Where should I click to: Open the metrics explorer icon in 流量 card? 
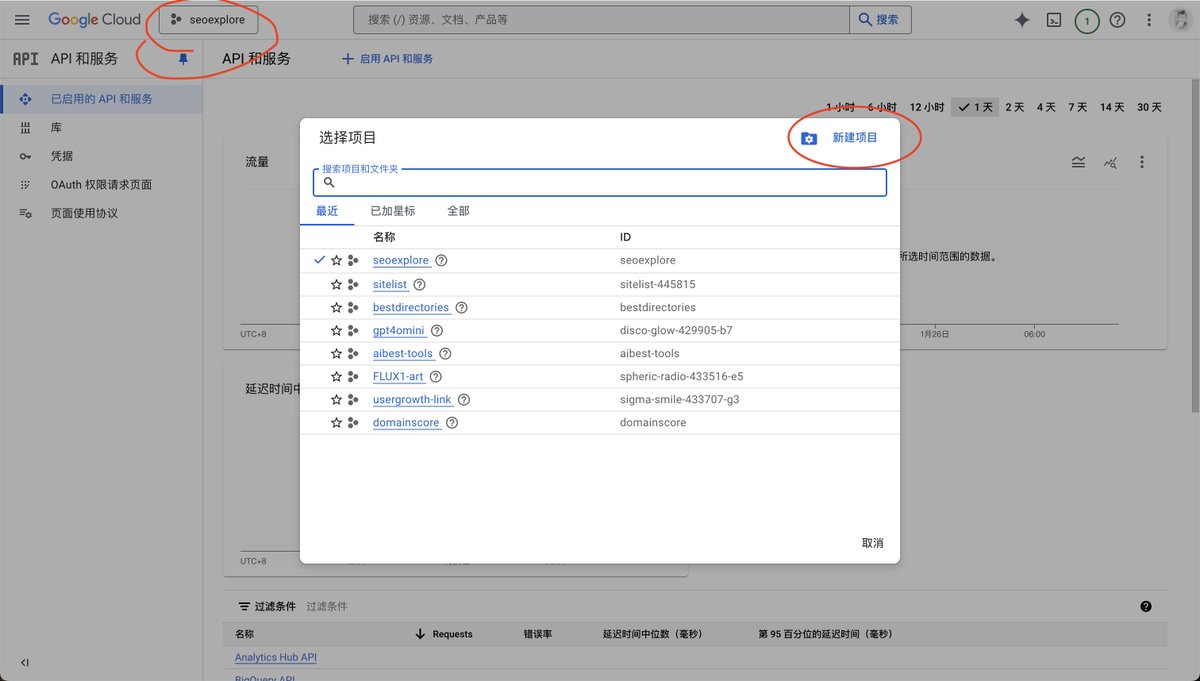pyautogui.click(x=1110, y=162)
